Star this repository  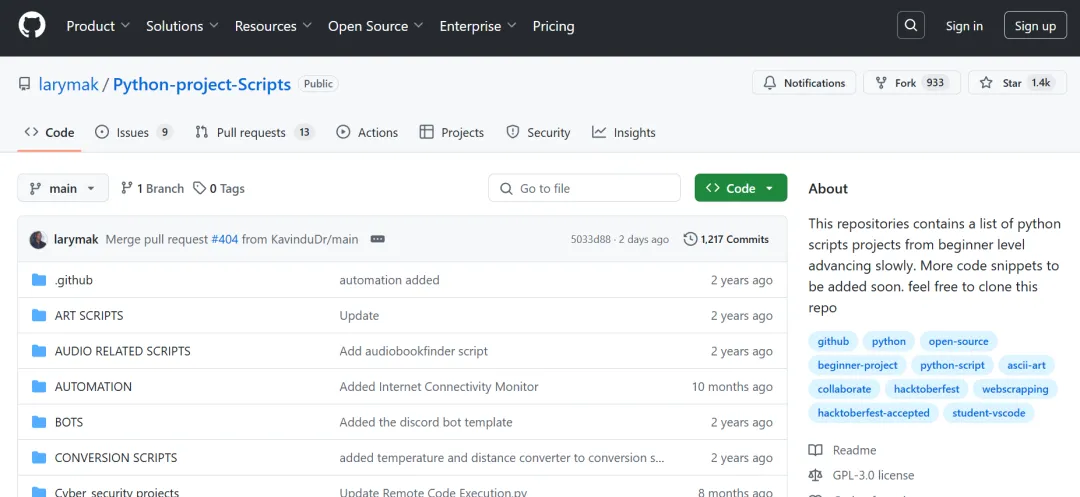click(1013, 83)
